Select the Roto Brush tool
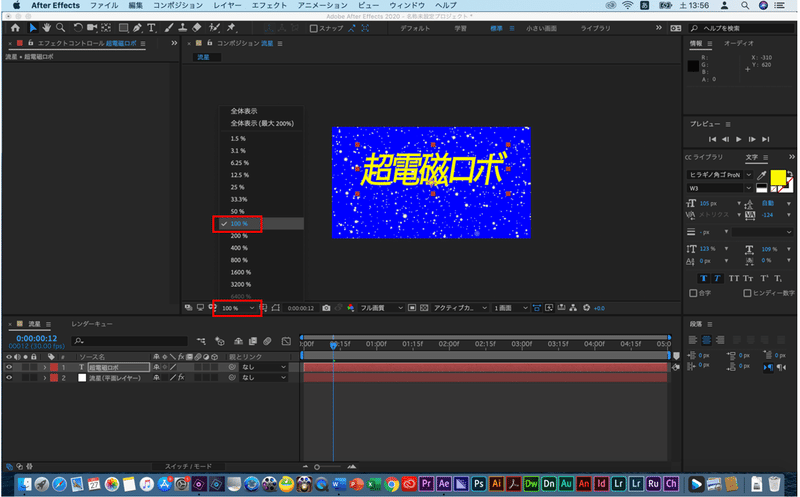 click(x=214, y=28)
